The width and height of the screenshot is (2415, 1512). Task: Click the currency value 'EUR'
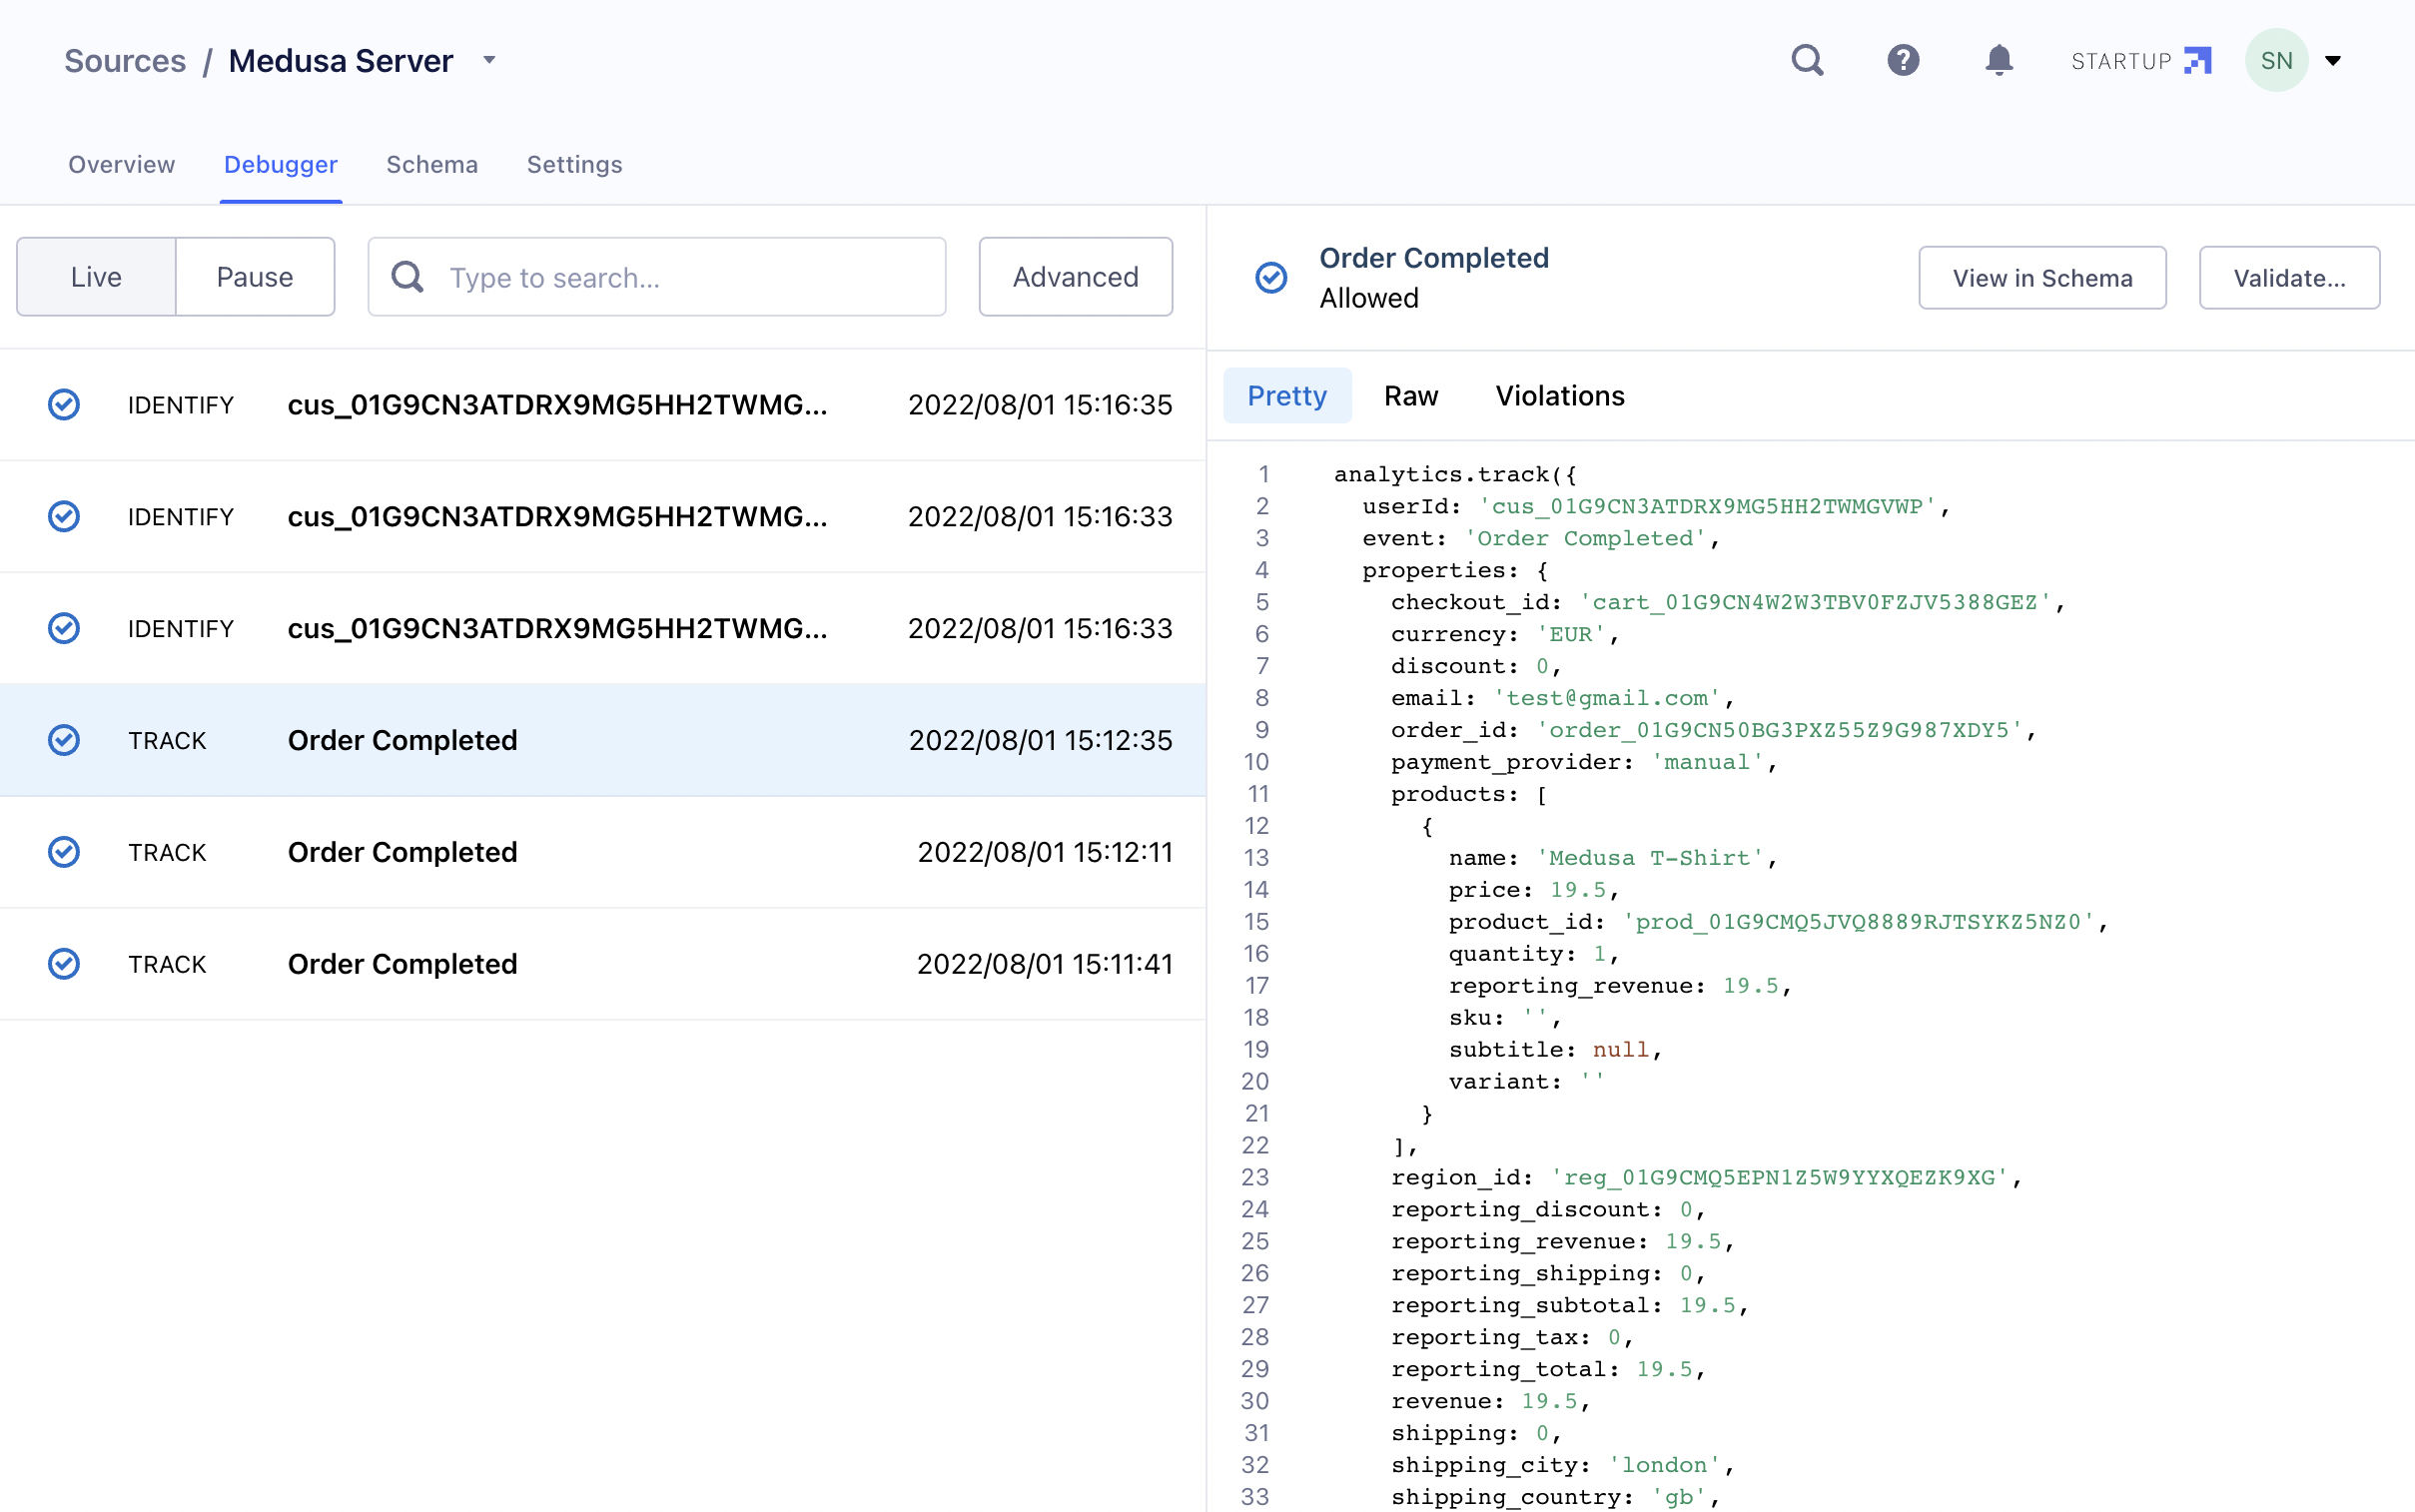click(x=1571, y=635)
